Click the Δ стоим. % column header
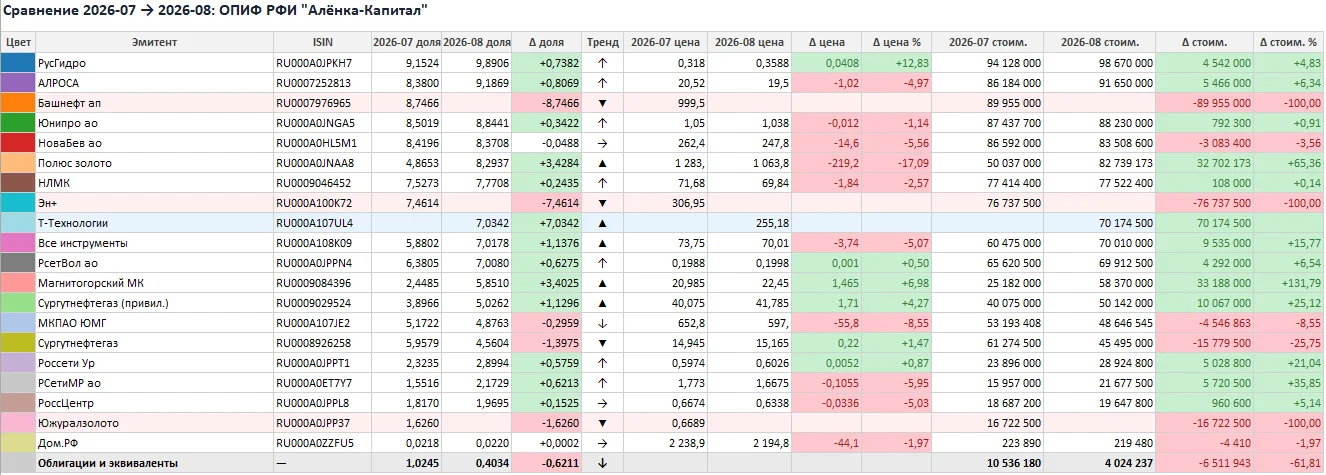This screenshot has height=475, width=1326. click(x=1289, y=42)
